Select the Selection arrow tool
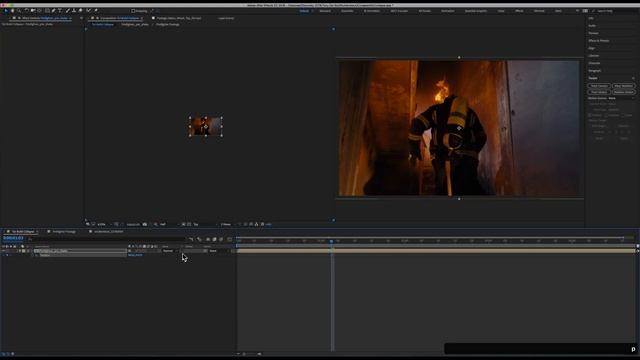This screenshot has width=640, height=360. click(6, 11)
